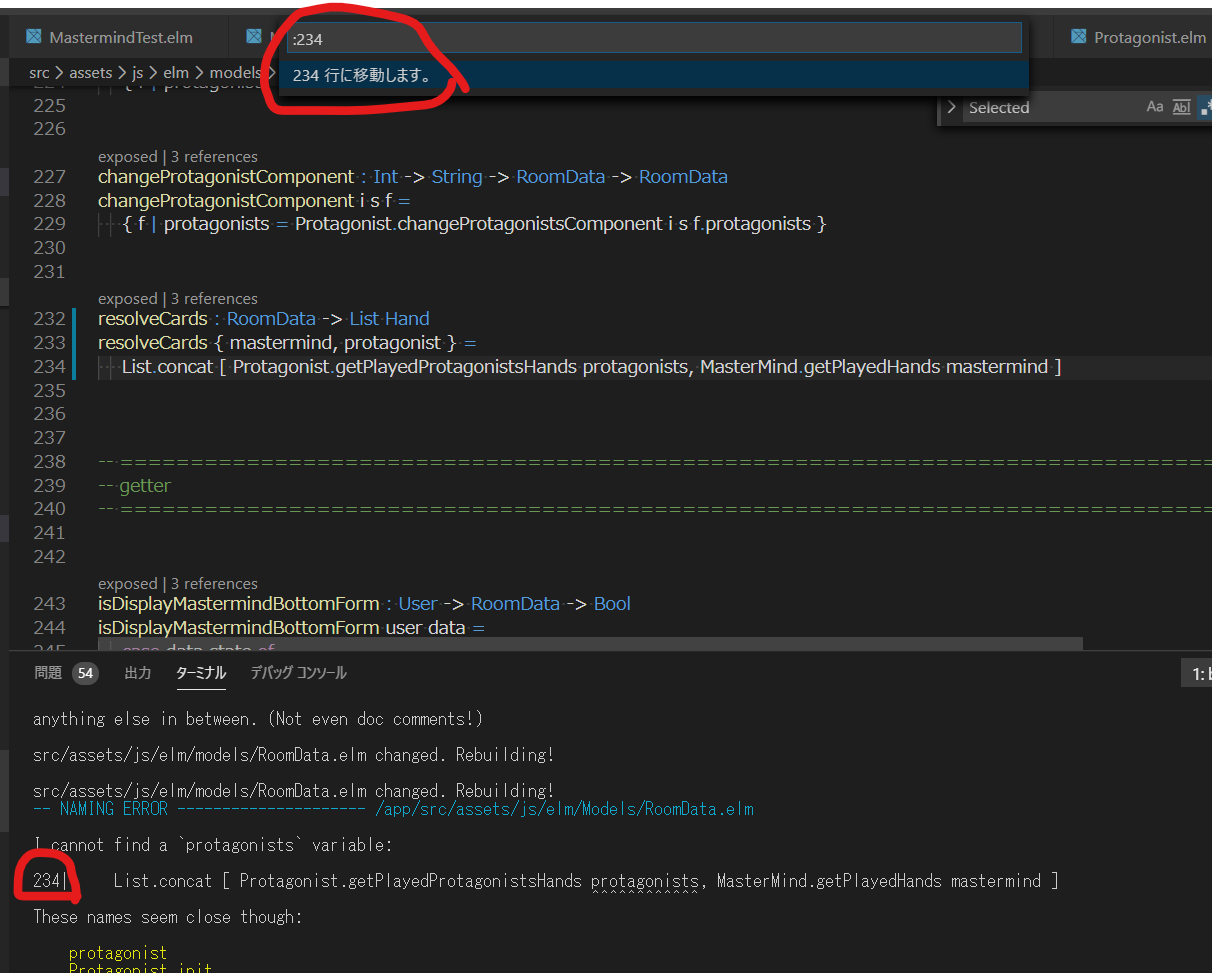Click the go-to-line input showing :234
The image size is (1212, 973).
pos(654,38)
